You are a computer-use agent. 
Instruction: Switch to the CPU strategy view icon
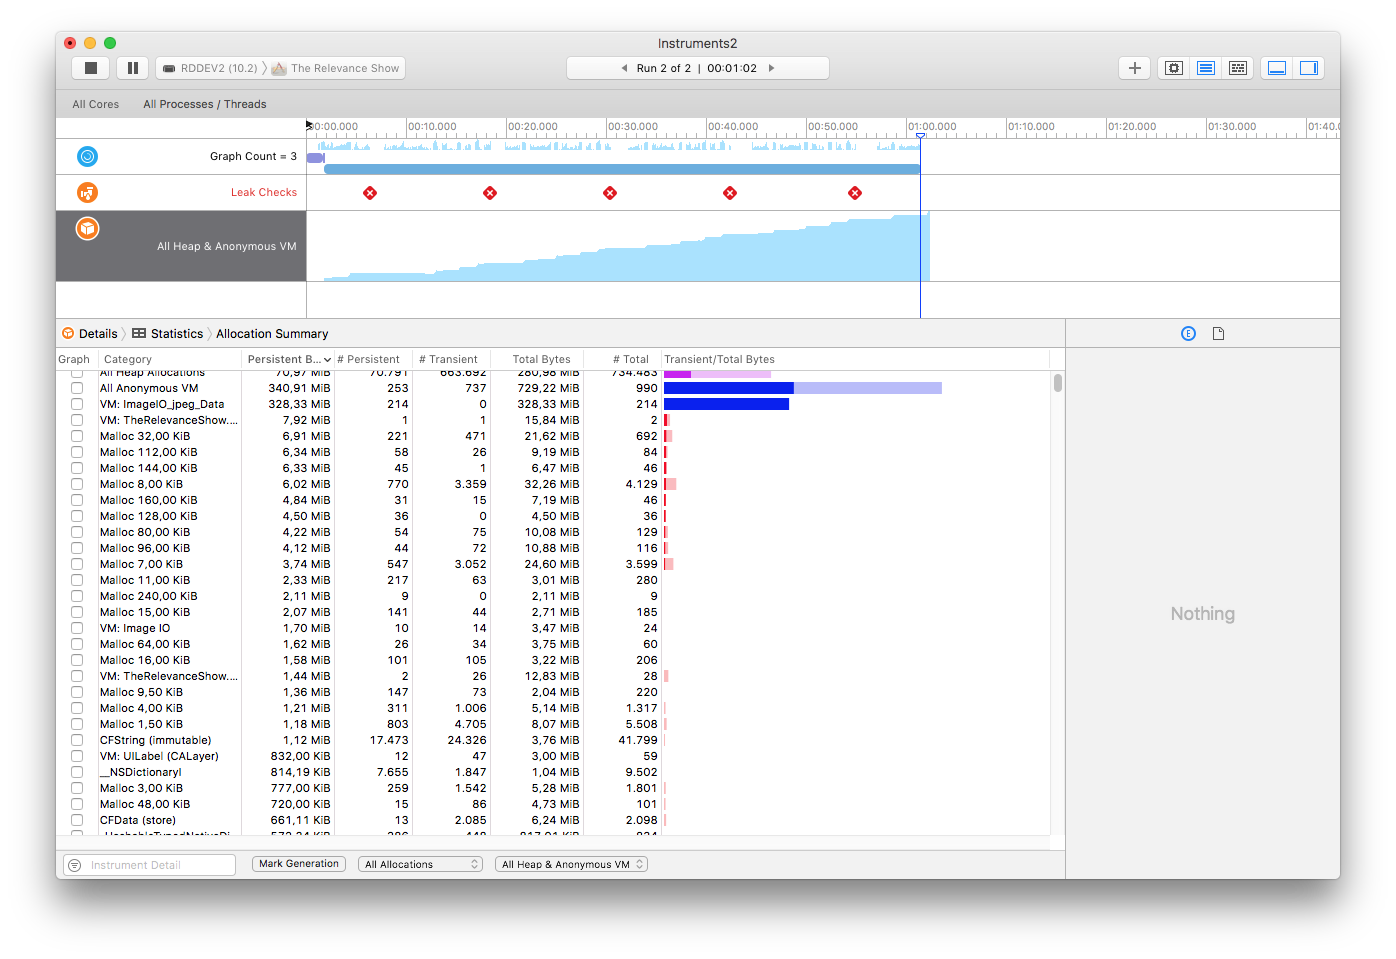1174,68
